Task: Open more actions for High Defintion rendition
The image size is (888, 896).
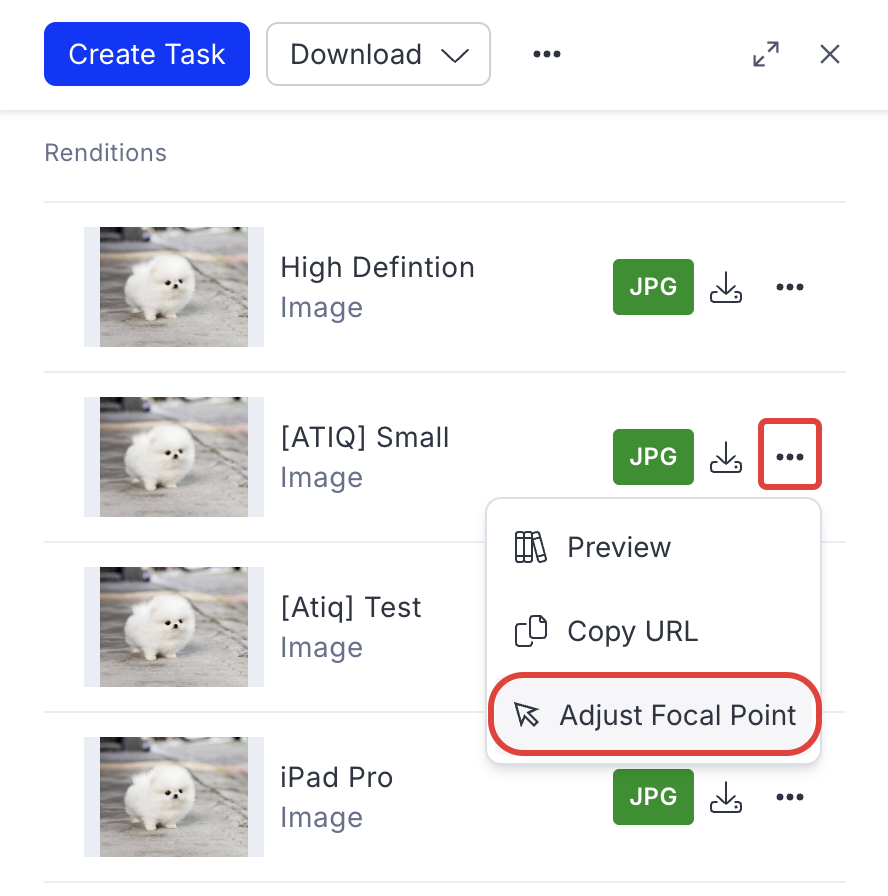Action: [790, 287]
